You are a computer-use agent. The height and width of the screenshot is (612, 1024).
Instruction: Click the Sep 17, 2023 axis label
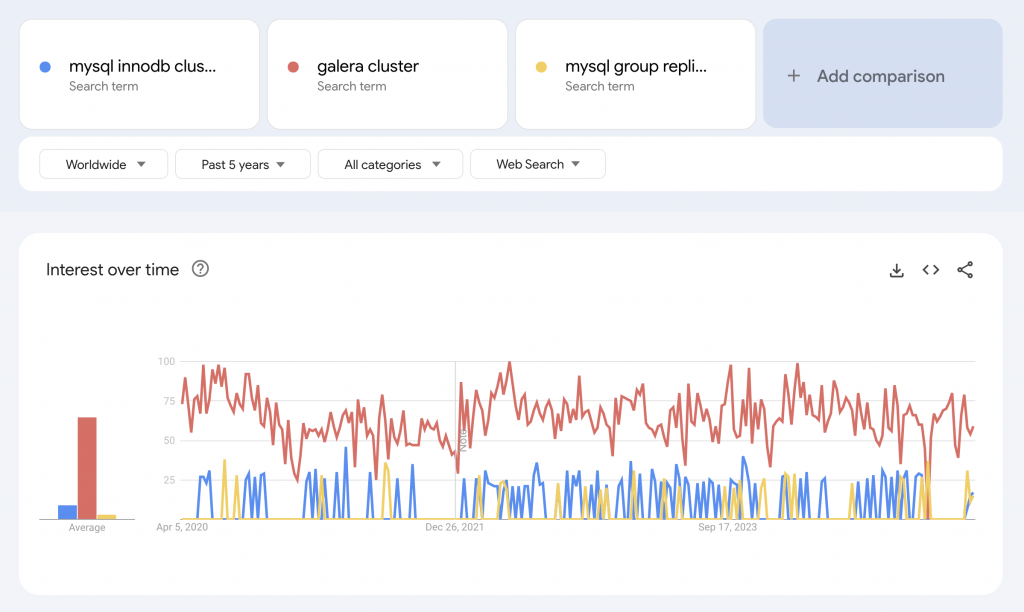point(728,527)
